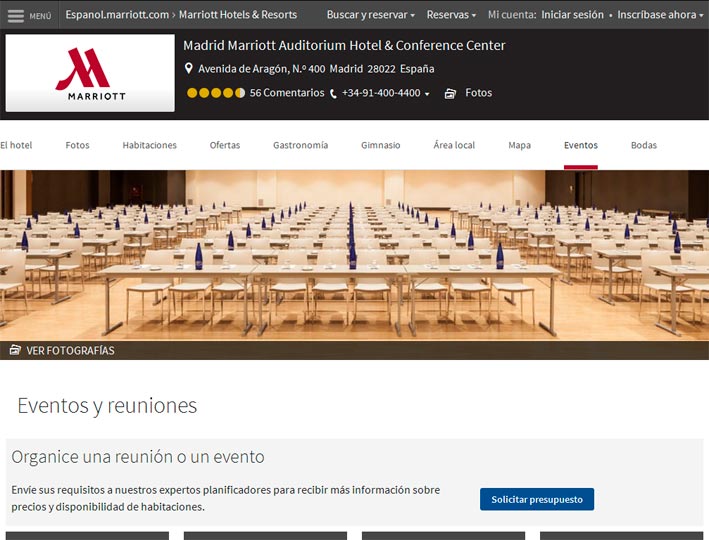Expand the Inscríbase ahora dropdown
This screenshot has height=540, width=709.
click(x=660, y=15)
